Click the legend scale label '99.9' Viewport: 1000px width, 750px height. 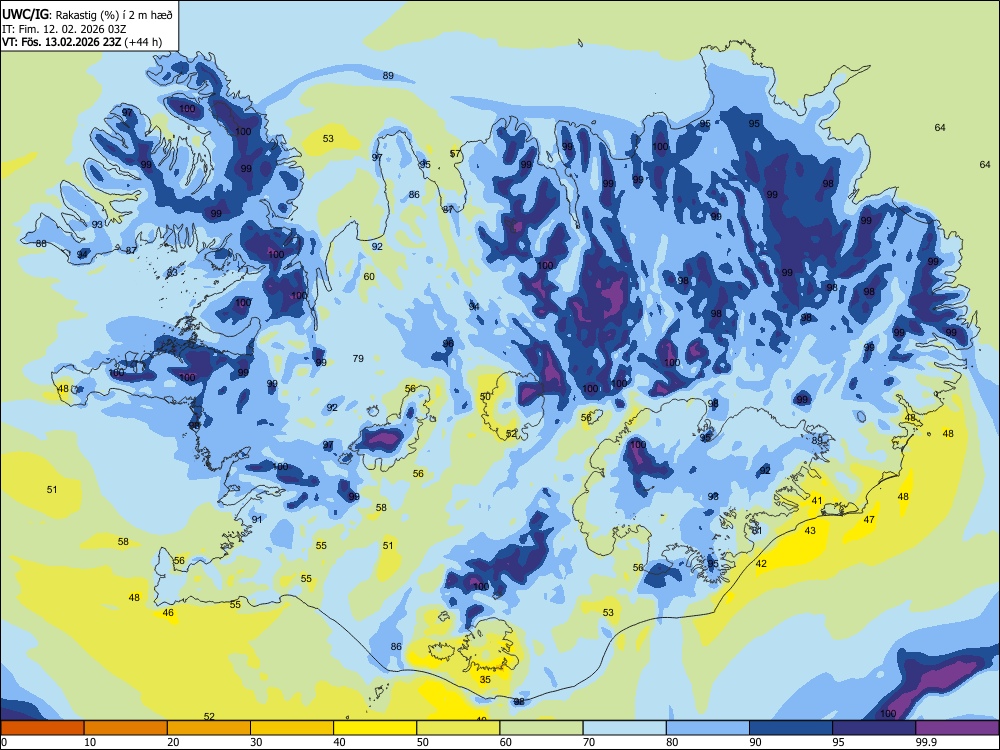click(926, 742)
